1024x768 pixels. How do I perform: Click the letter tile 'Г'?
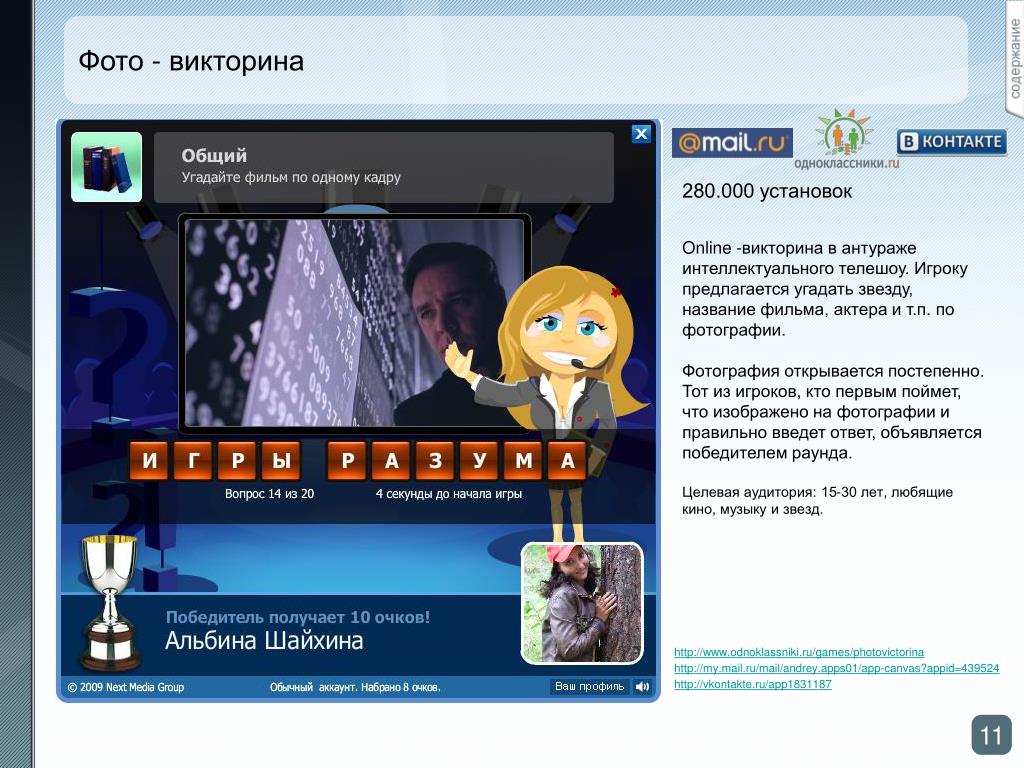pos(193,460)
